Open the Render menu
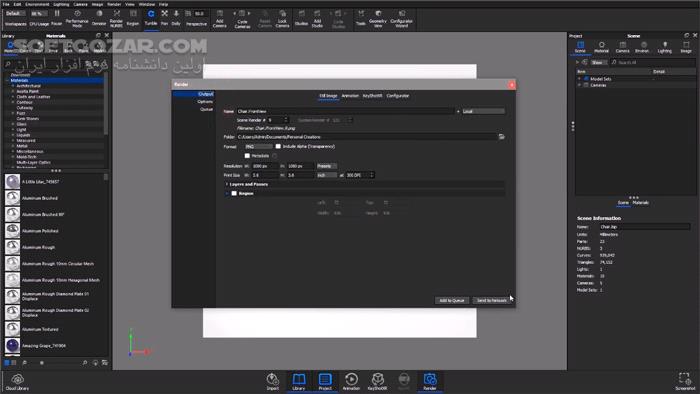This screenshot has height=394, width=700. (x=114, y=4)
